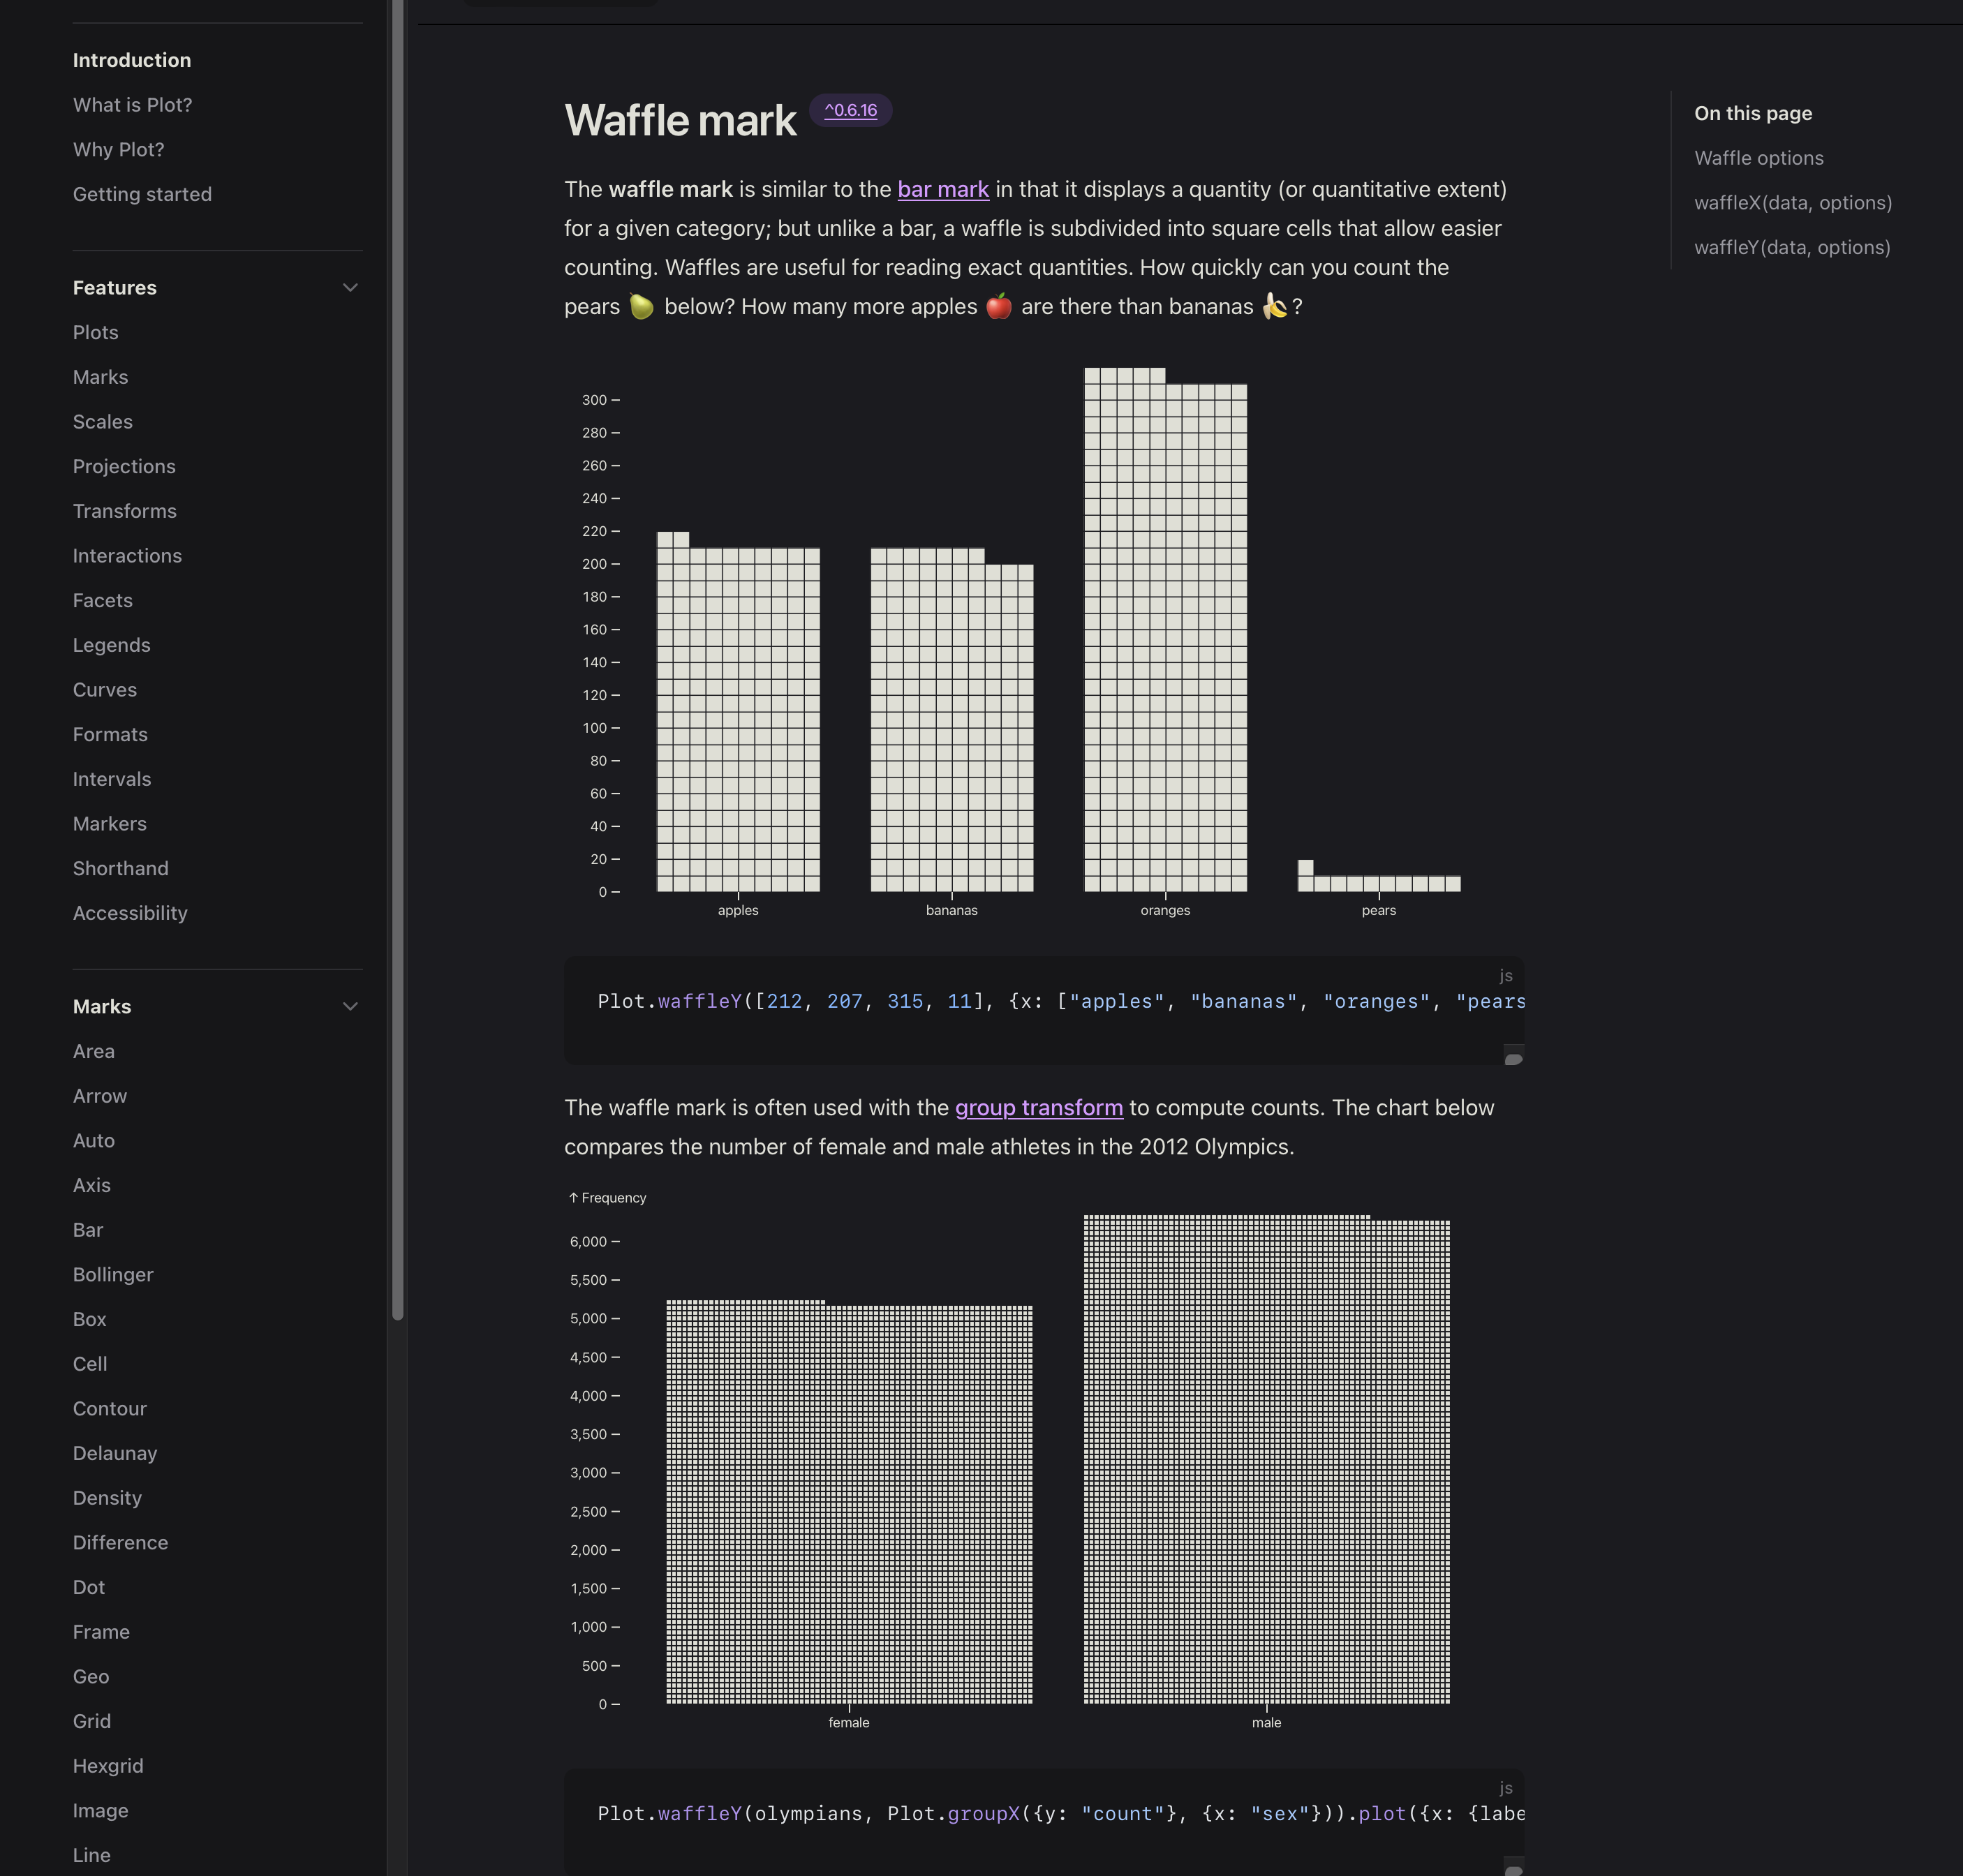The height and width of the screenshot is (1876, 1963).
Task: Open the Interactions page
Action: [127, 556]
